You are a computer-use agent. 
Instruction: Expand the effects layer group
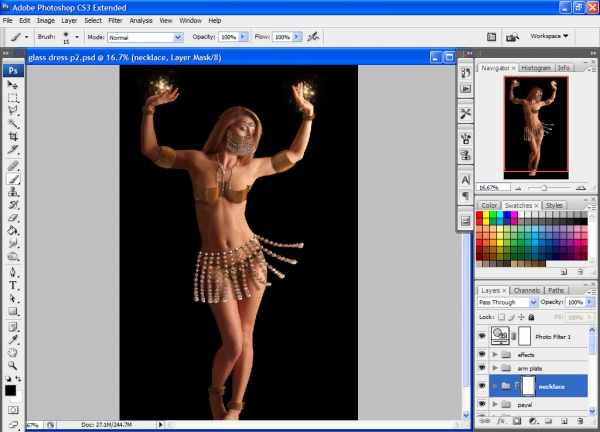[495, 354]
